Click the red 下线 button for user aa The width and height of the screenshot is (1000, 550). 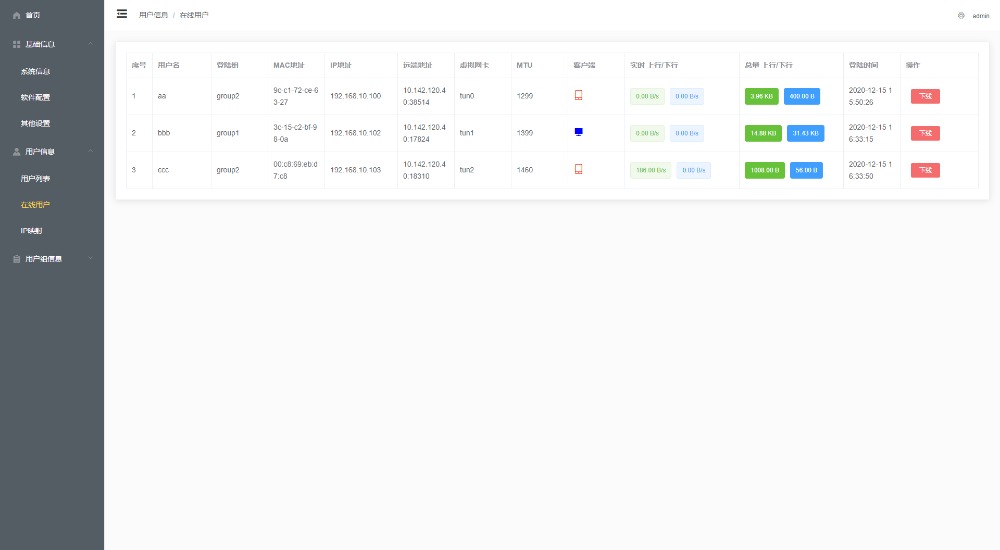click(925, 96)
